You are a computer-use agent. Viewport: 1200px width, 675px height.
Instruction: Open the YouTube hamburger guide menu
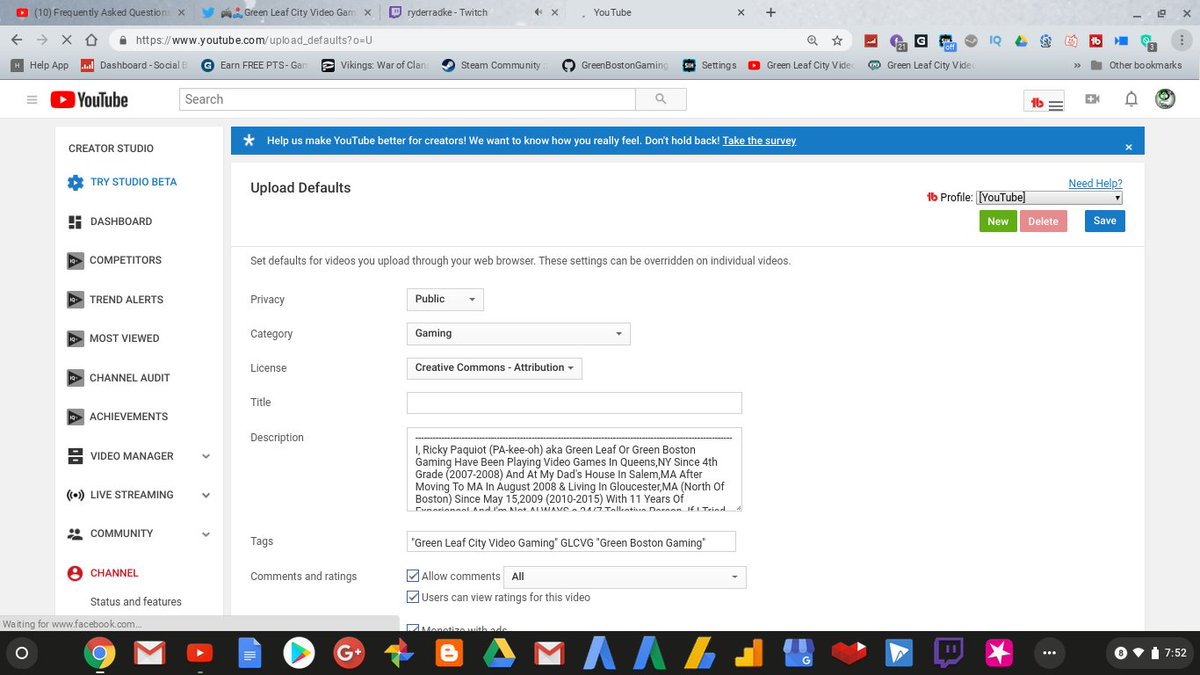coord(32,100)
